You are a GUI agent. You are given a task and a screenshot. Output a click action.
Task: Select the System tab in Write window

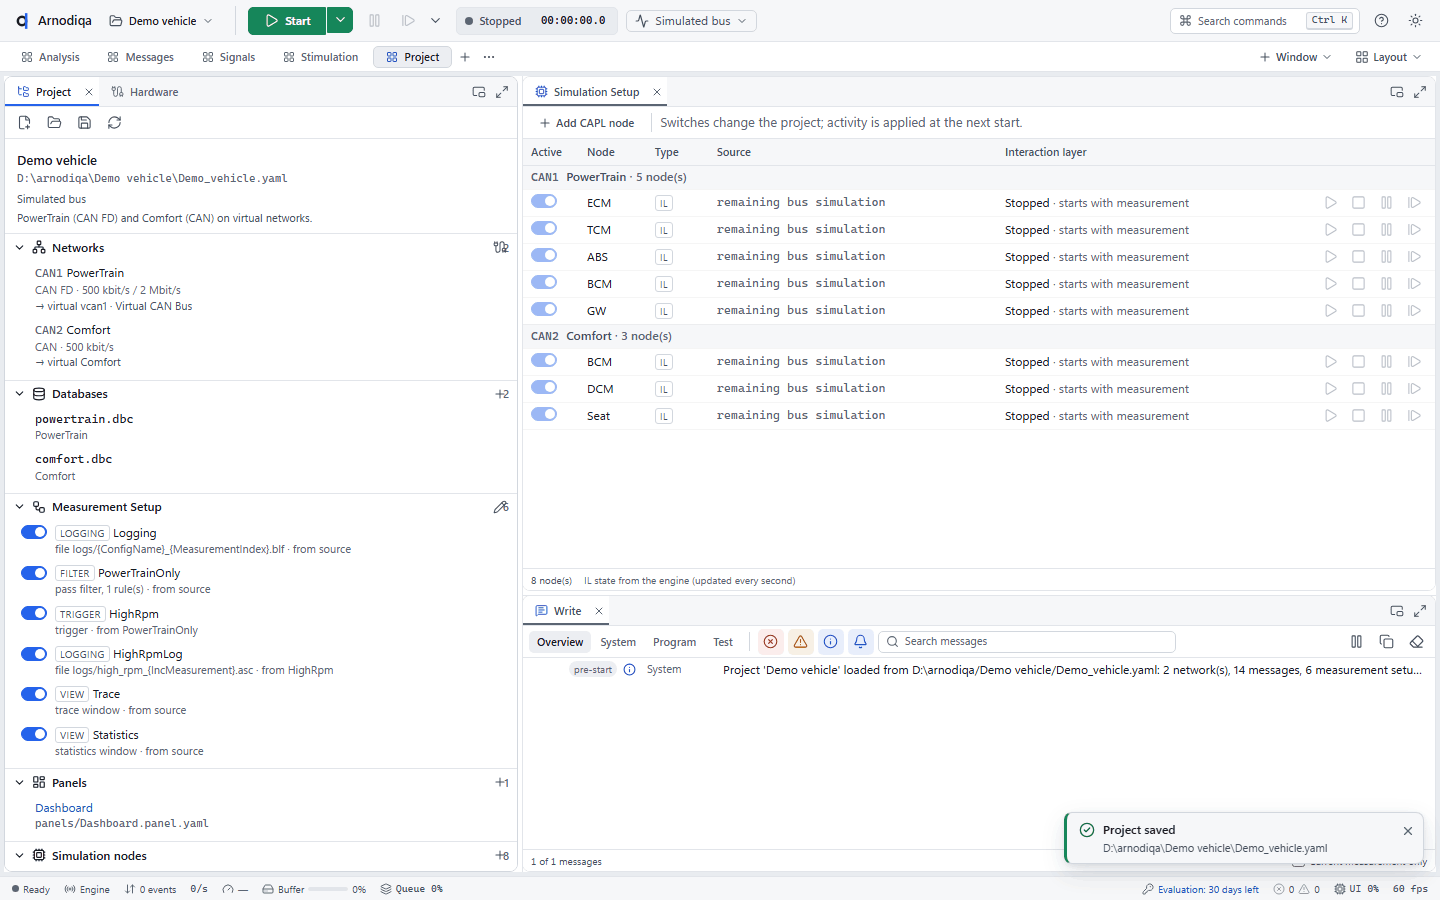(618, 642)
